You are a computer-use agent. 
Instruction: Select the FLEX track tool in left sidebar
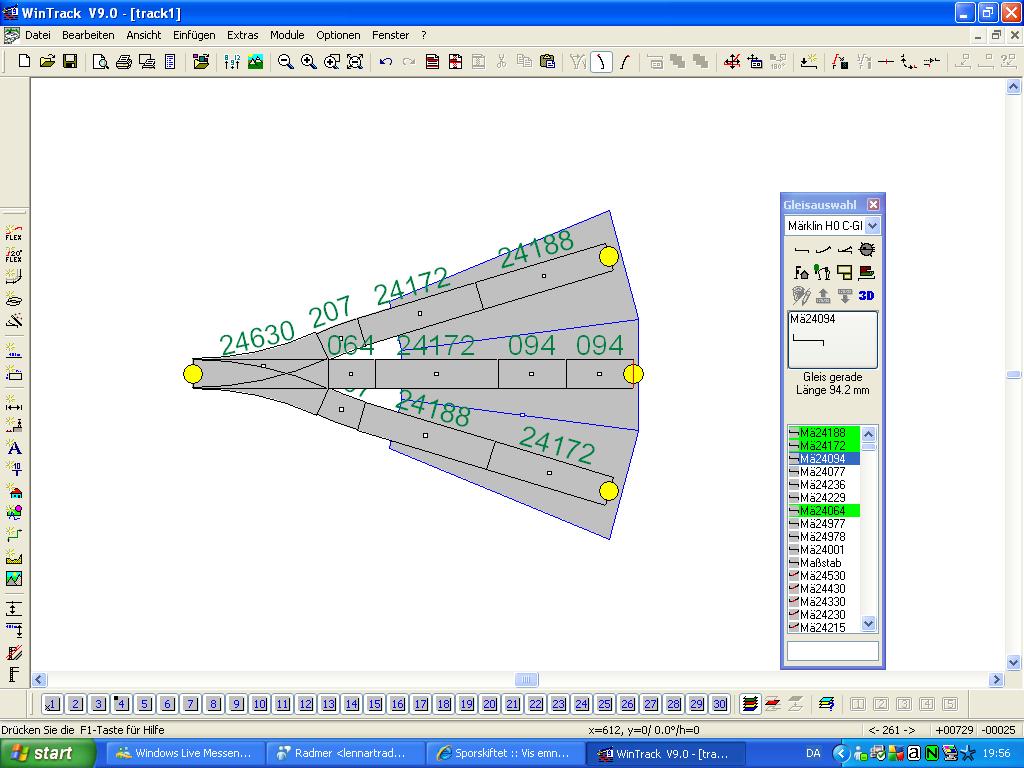14,232
